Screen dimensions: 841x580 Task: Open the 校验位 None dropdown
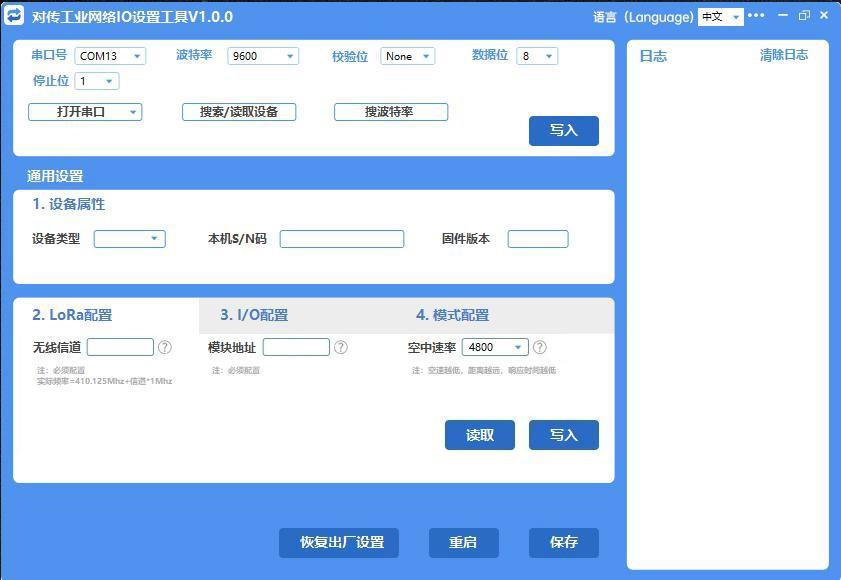[x=407, y=56]
